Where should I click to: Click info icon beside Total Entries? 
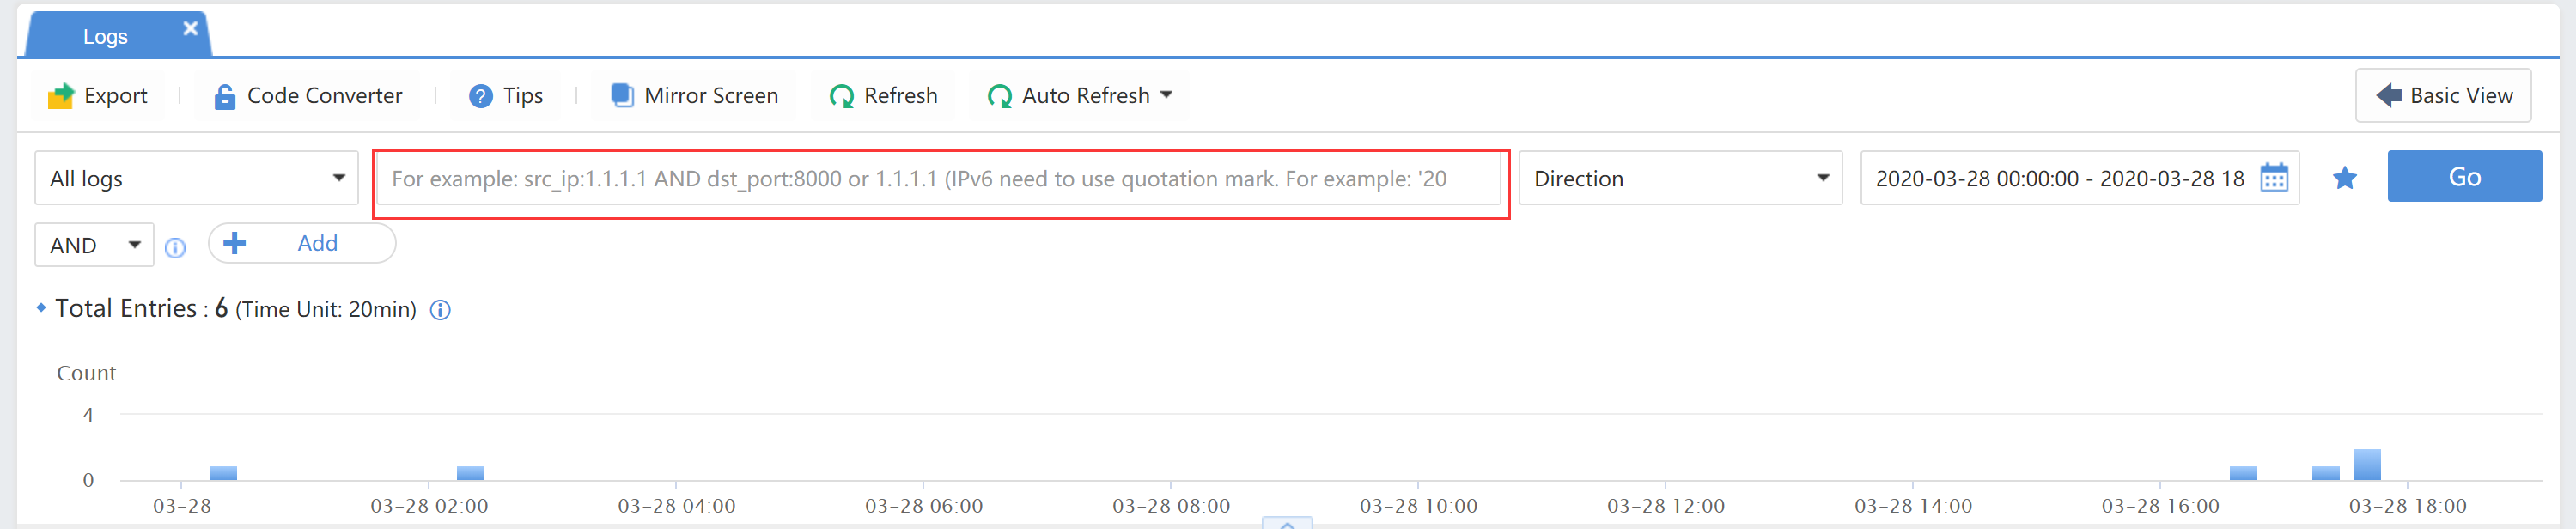click(440, 310)
